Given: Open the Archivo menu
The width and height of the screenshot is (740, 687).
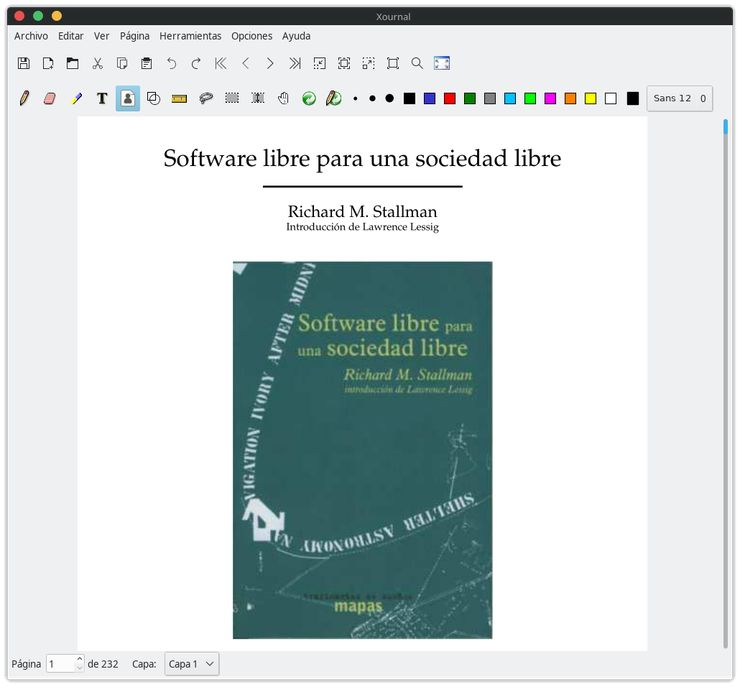Looking at the screenshot, I should tap(31, 36).
